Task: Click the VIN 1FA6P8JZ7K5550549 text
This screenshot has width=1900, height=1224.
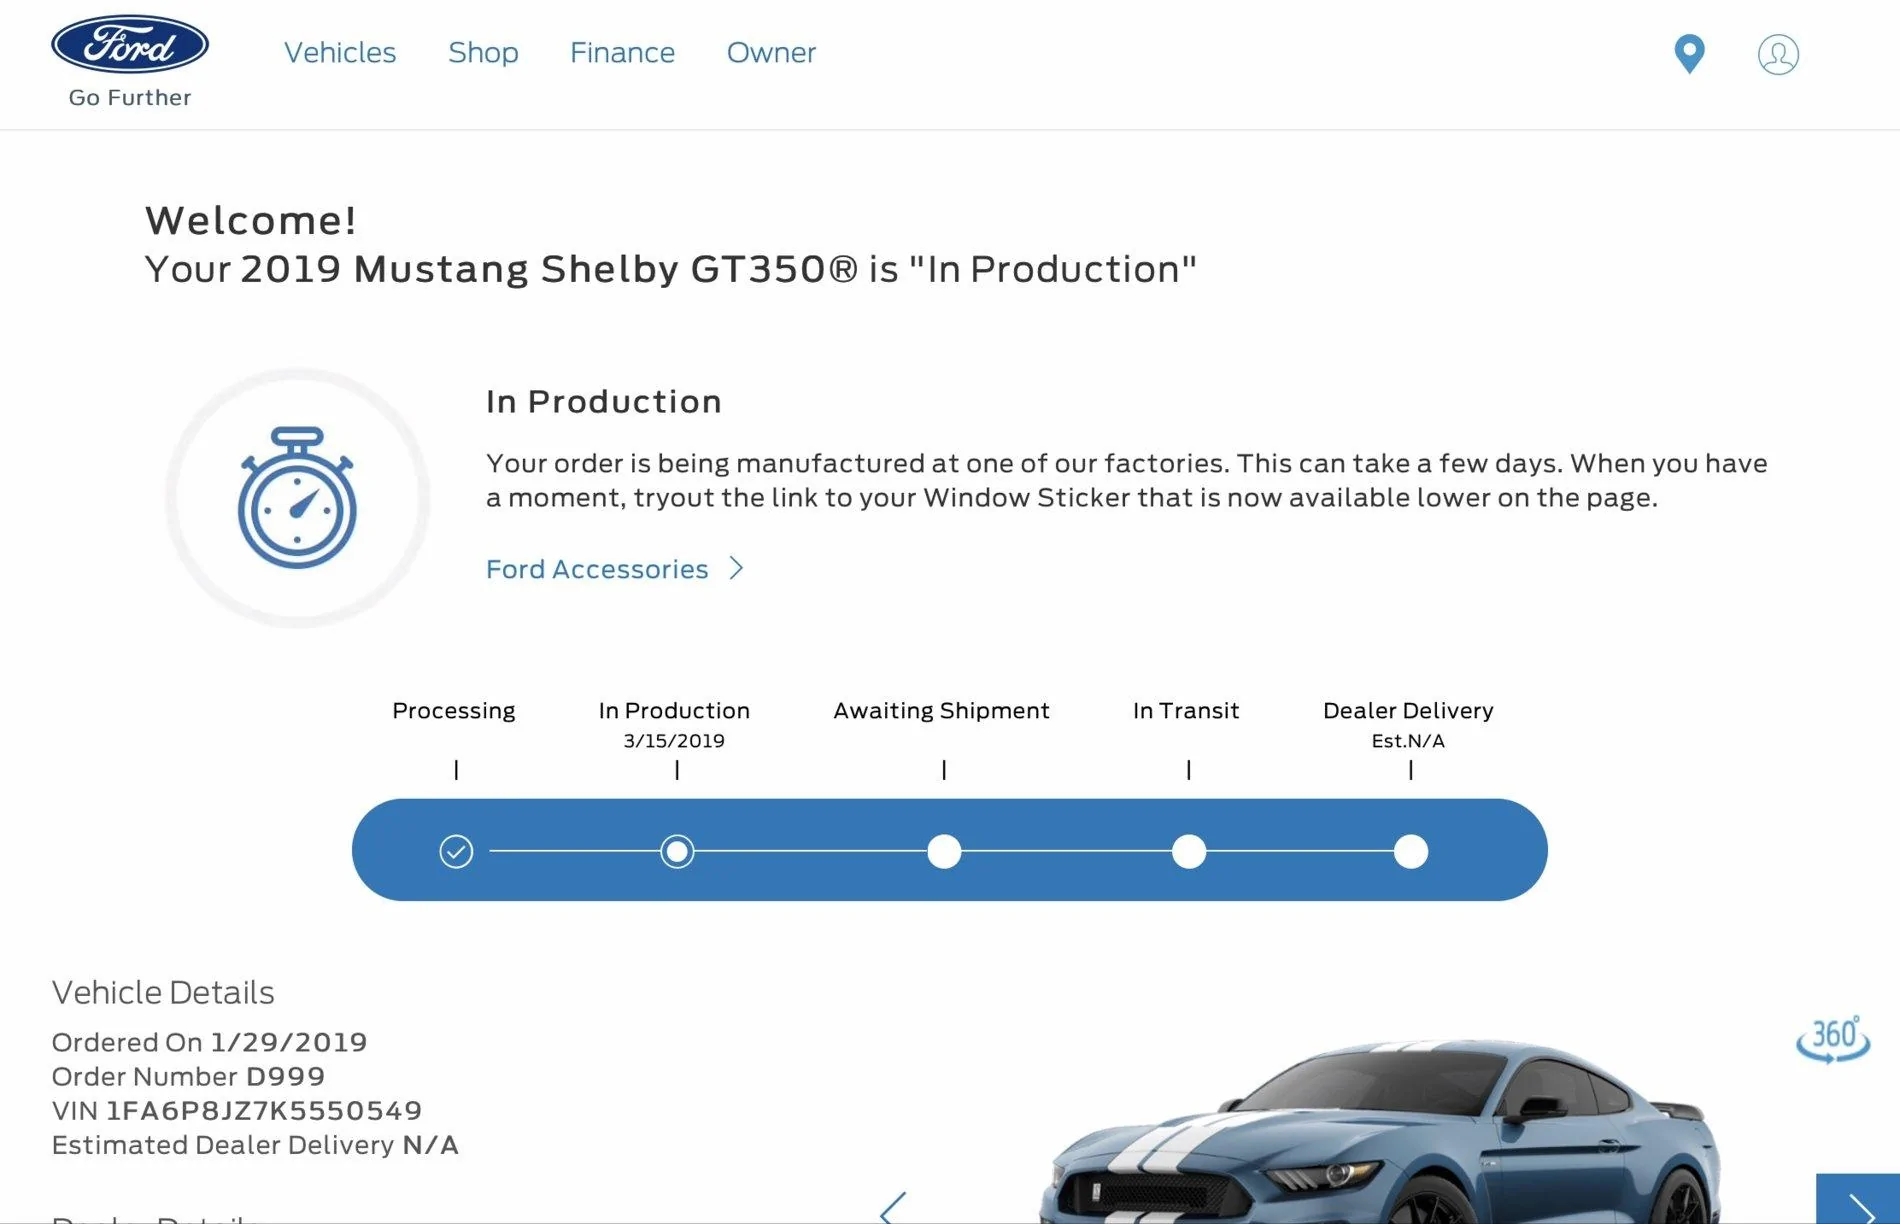Action: 237,1111
